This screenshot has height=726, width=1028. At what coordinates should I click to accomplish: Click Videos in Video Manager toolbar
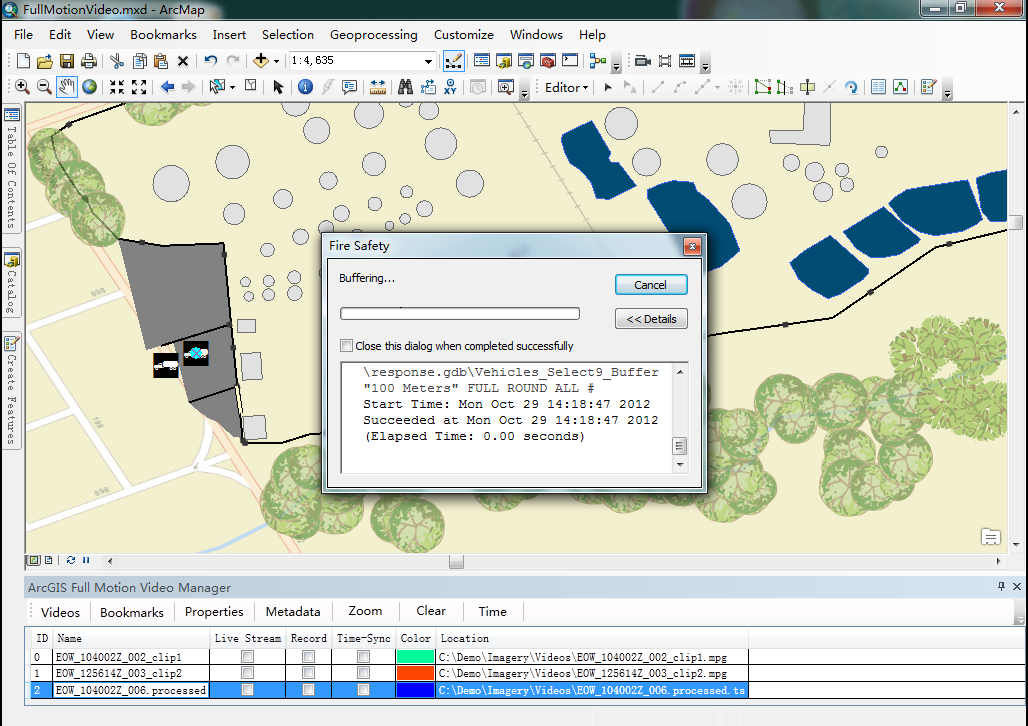[60, 612]
